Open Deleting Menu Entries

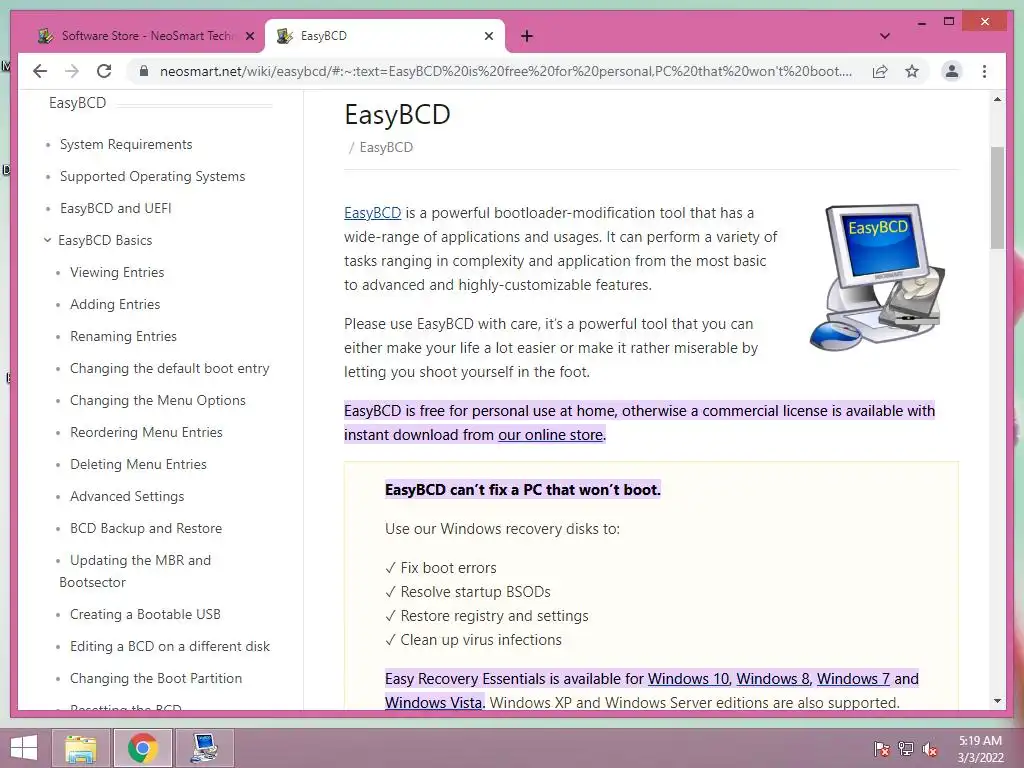coord(138,464)
